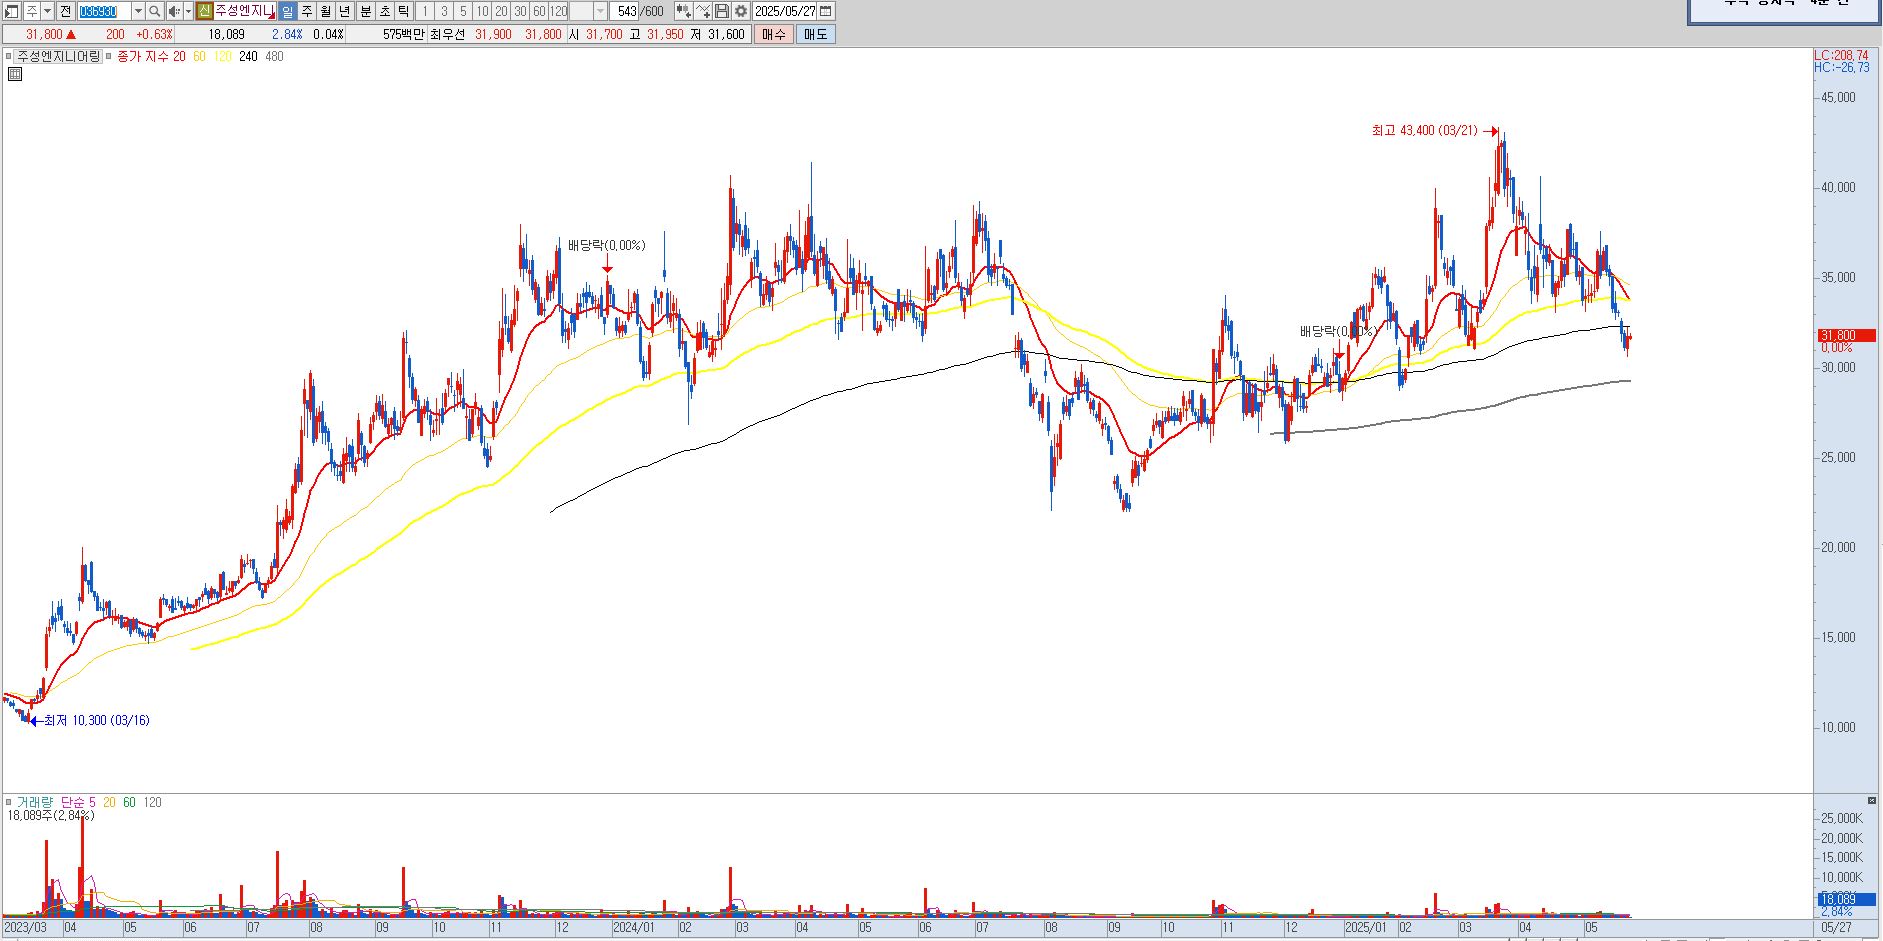Click the 전 button in the toolbar

(68, 11)
